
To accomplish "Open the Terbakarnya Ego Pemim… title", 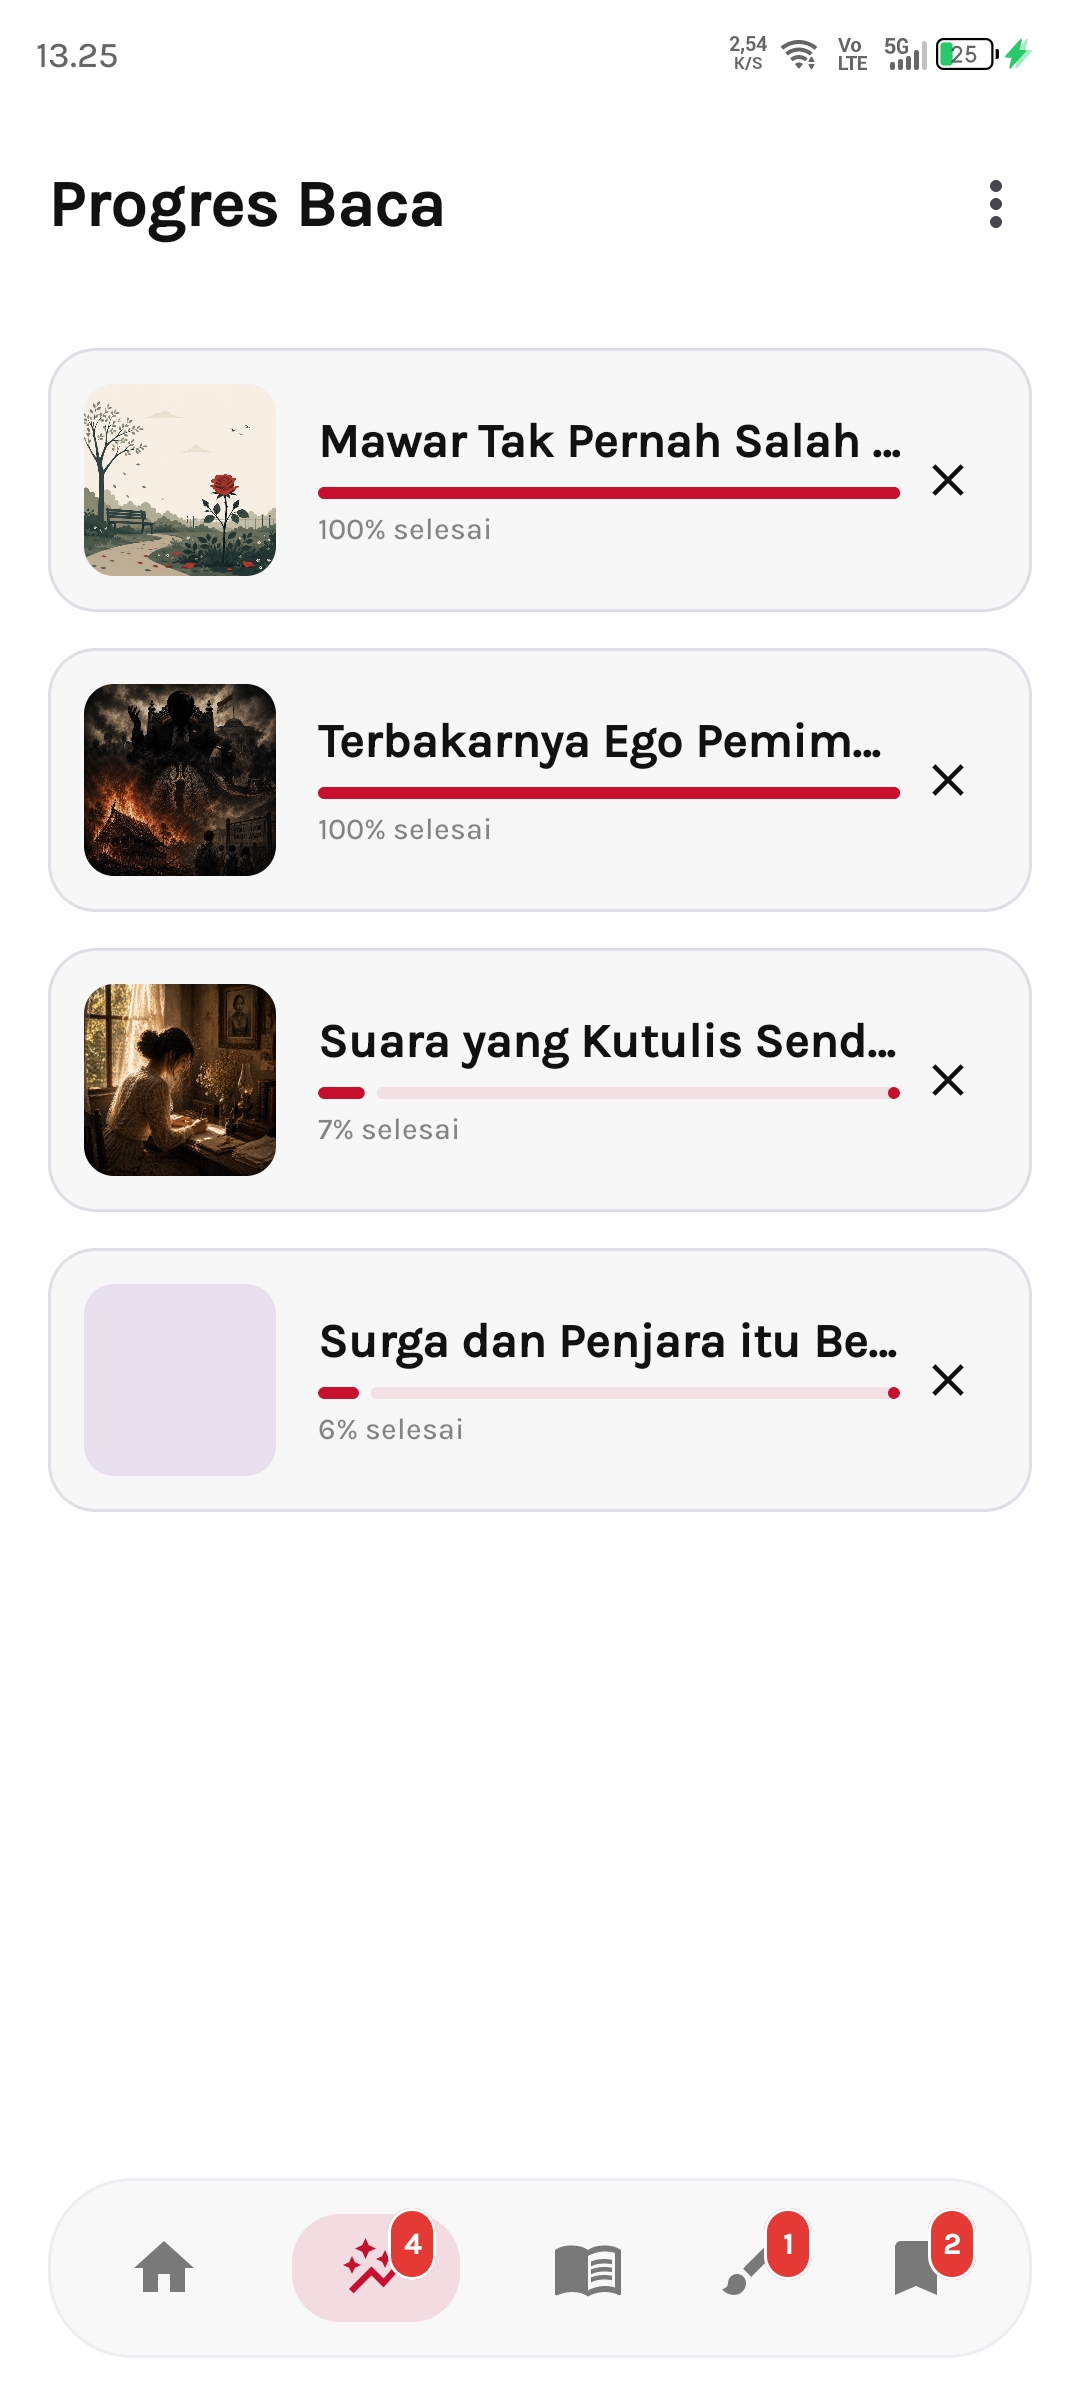I will pyautogui.click(x=600, y=742).
